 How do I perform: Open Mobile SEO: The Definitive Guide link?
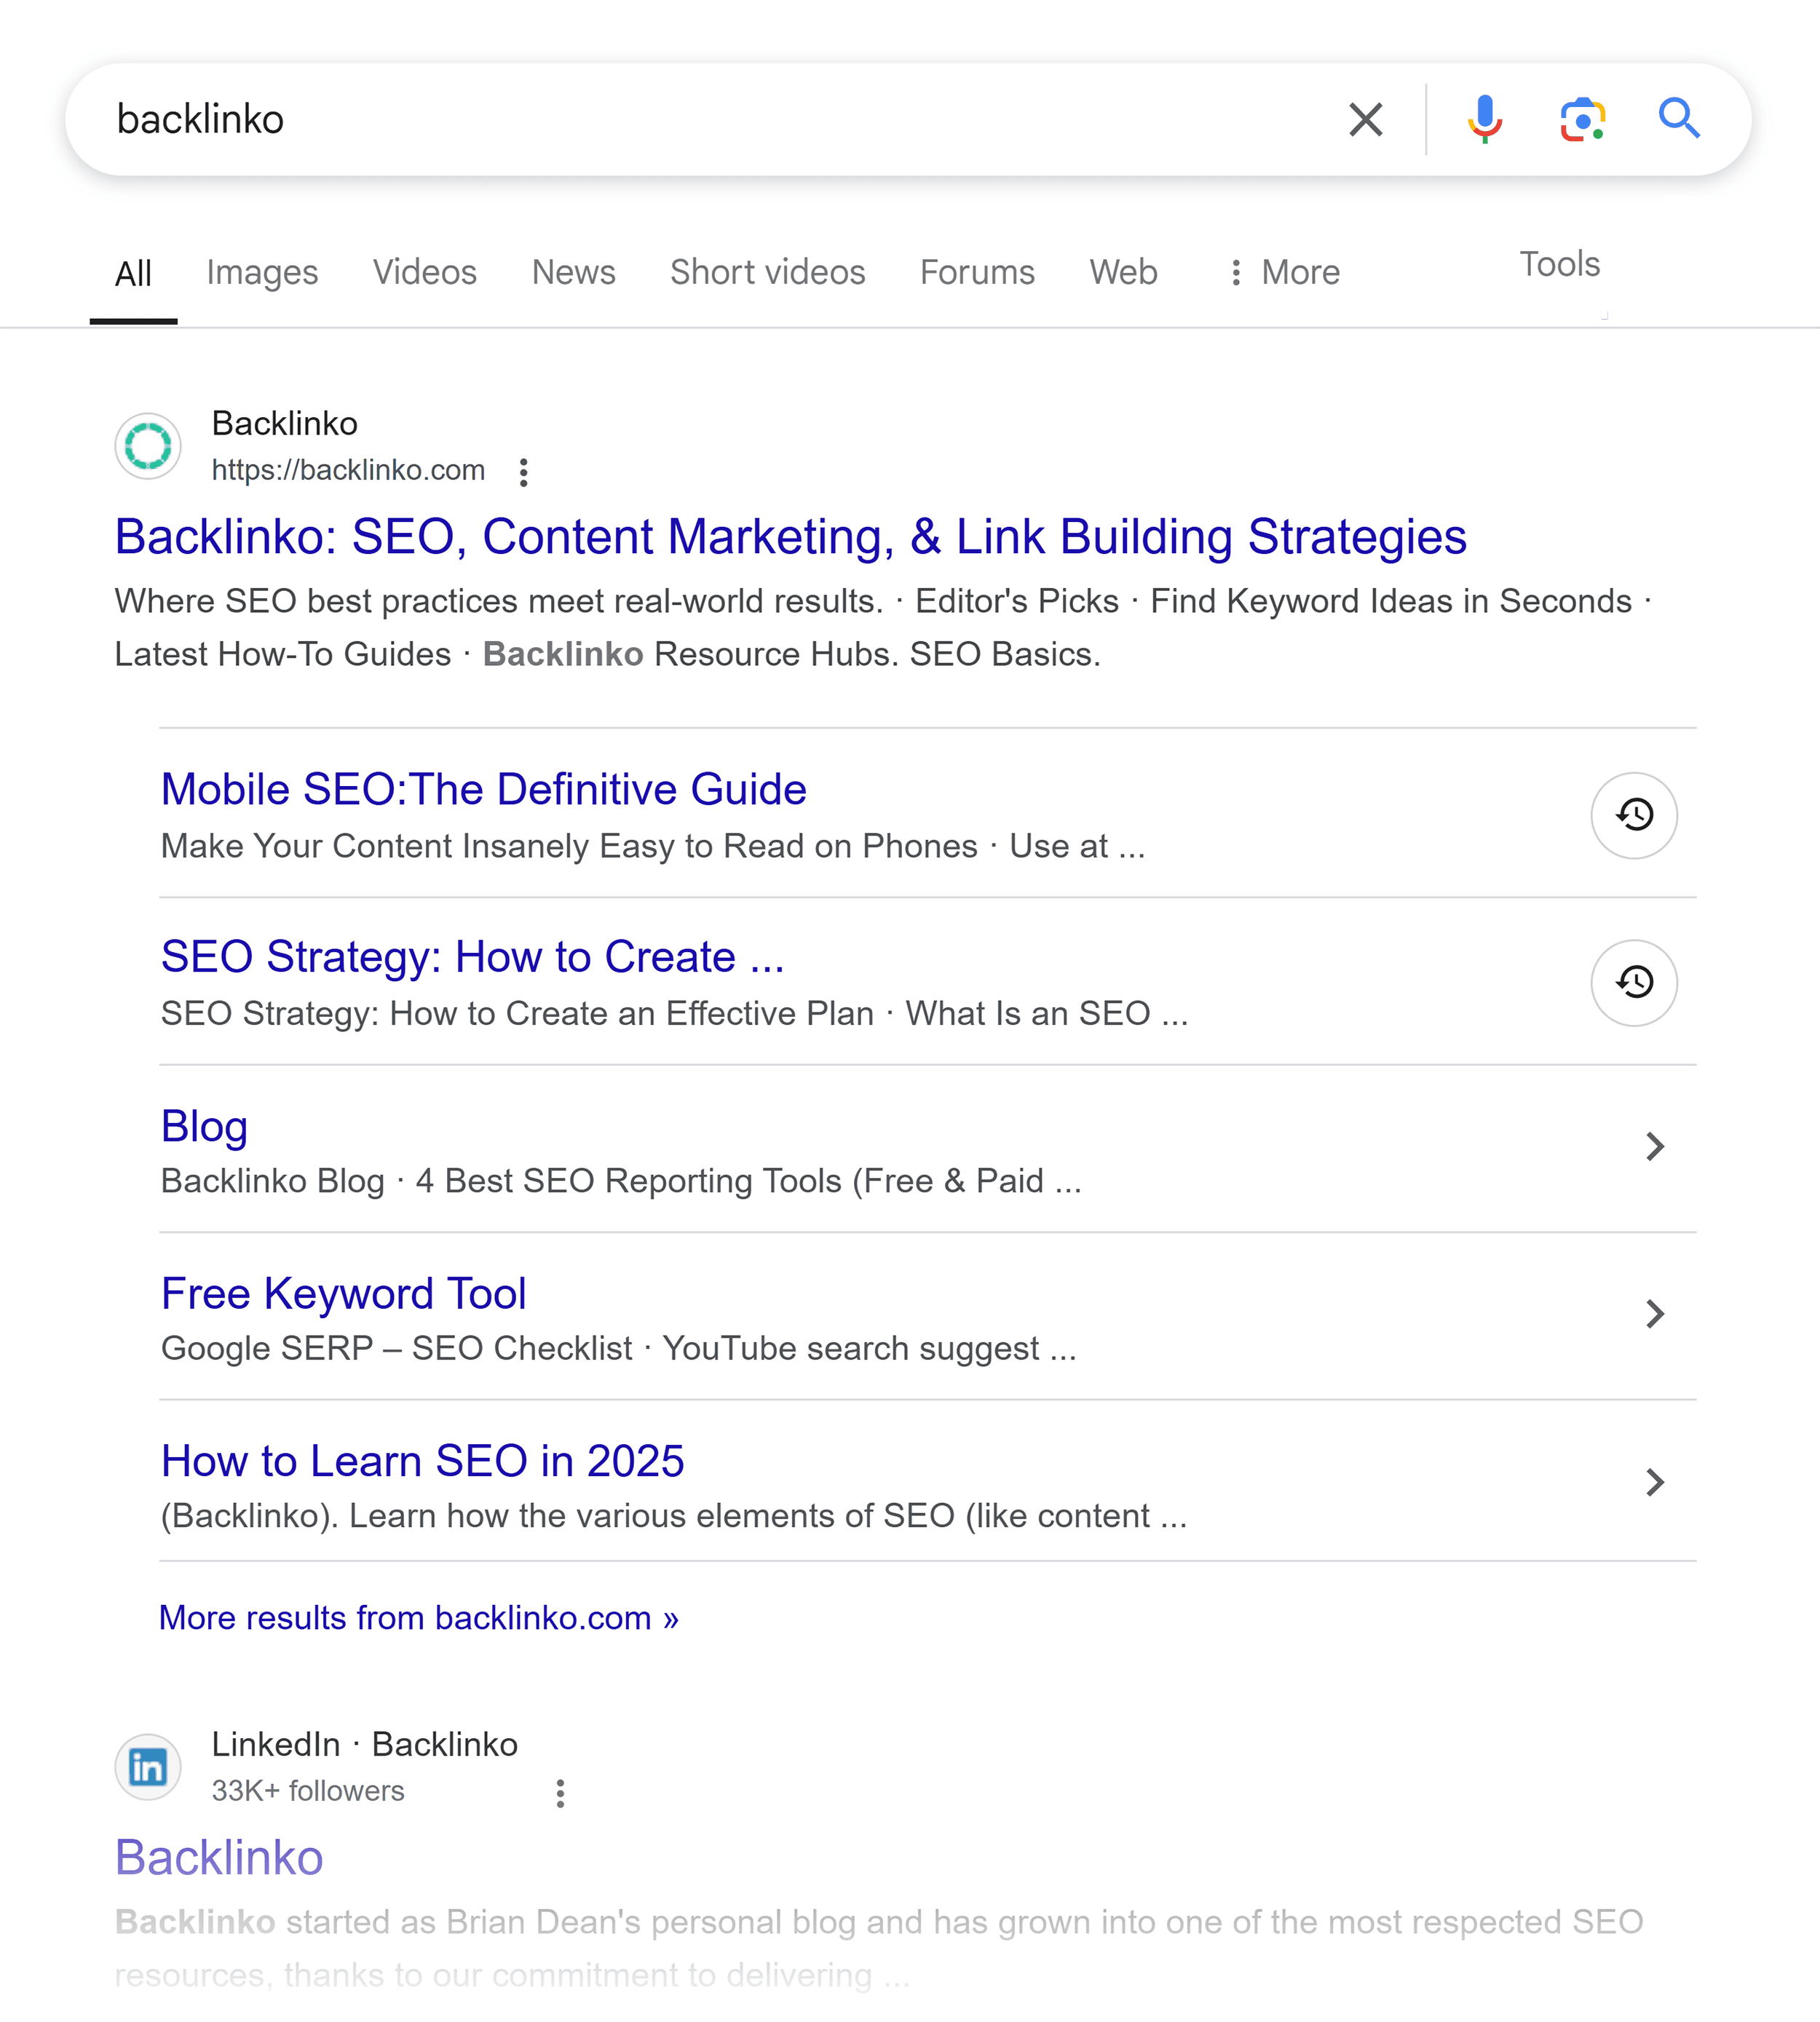[484, 790]
